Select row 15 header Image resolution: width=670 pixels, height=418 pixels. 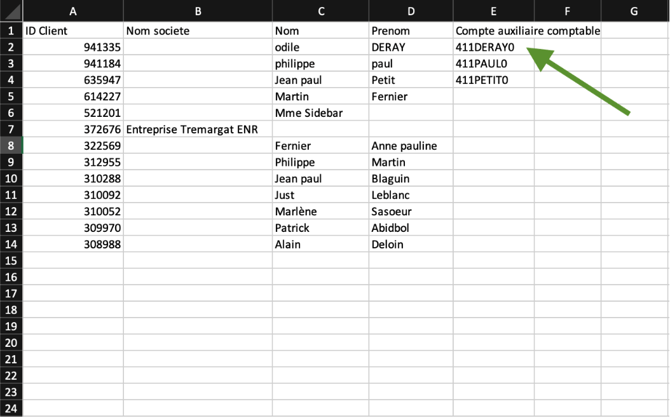tap(11, 261)
